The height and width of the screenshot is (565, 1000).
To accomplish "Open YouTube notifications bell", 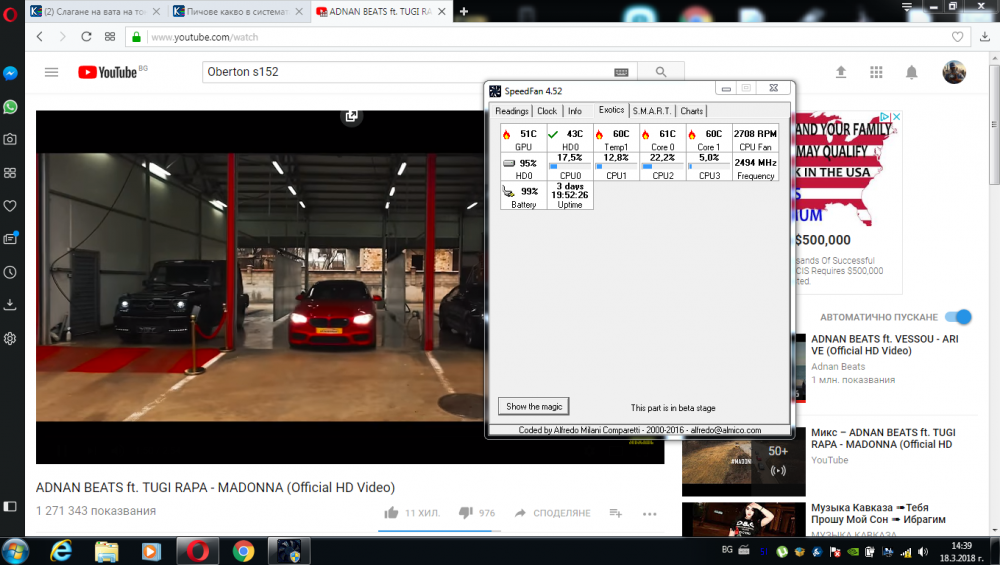I will 912,72.
